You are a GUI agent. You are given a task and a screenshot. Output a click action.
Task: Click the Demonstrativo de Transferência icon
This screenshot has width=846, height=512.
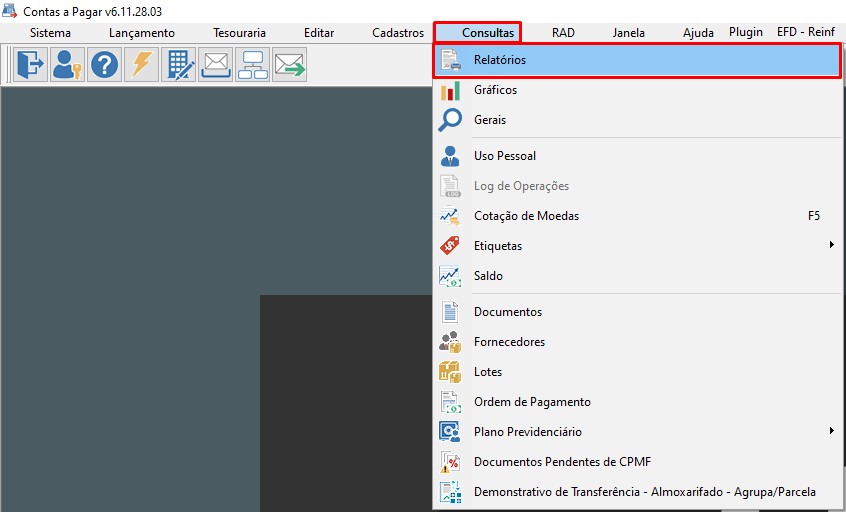(450, 492)
